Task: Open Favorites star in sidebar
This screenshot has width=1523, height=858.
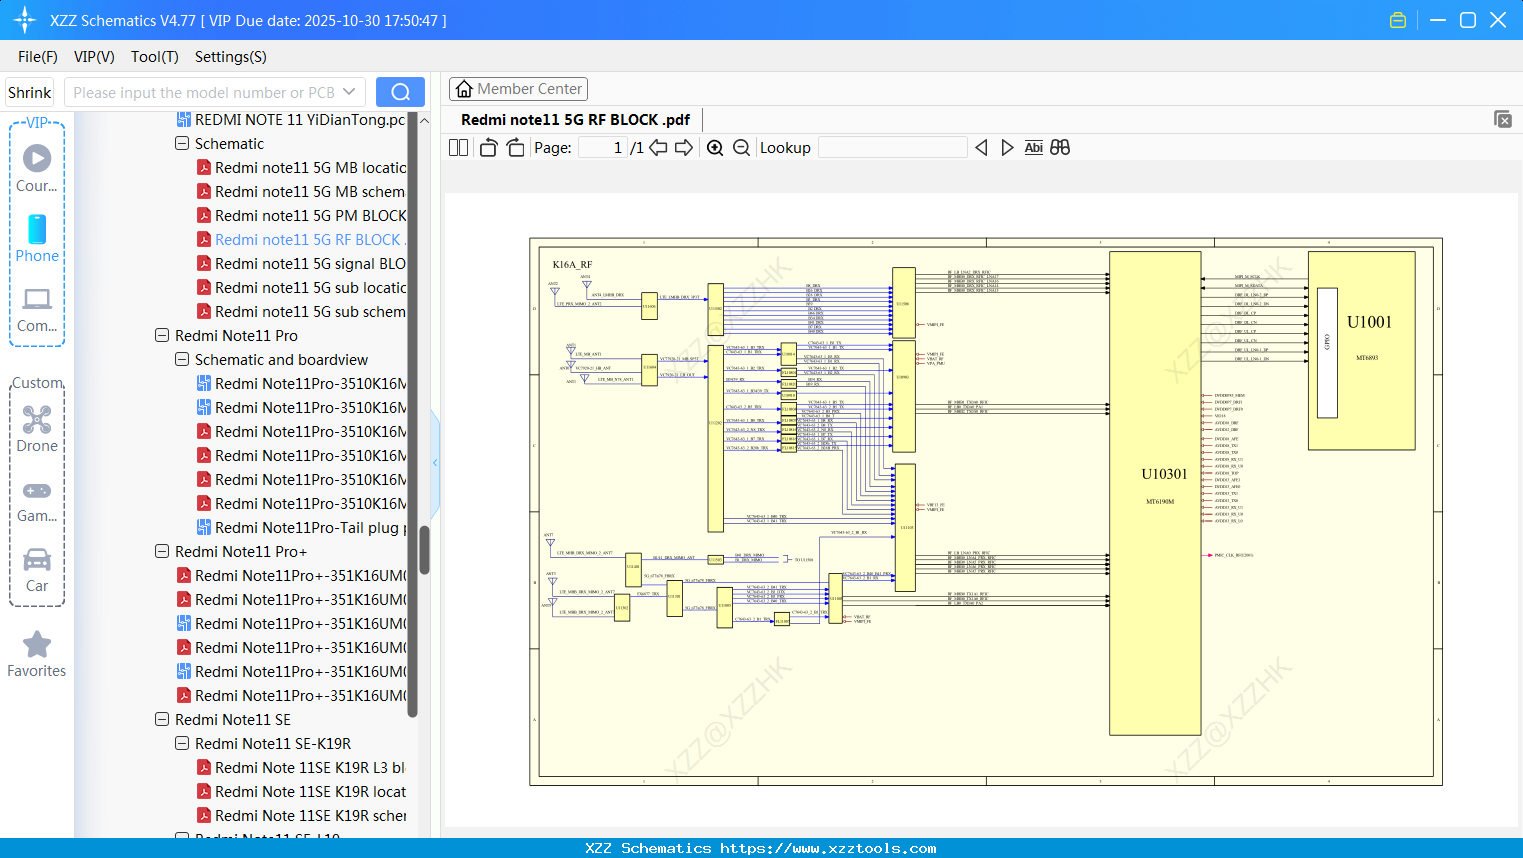Action: pos(37,654)
